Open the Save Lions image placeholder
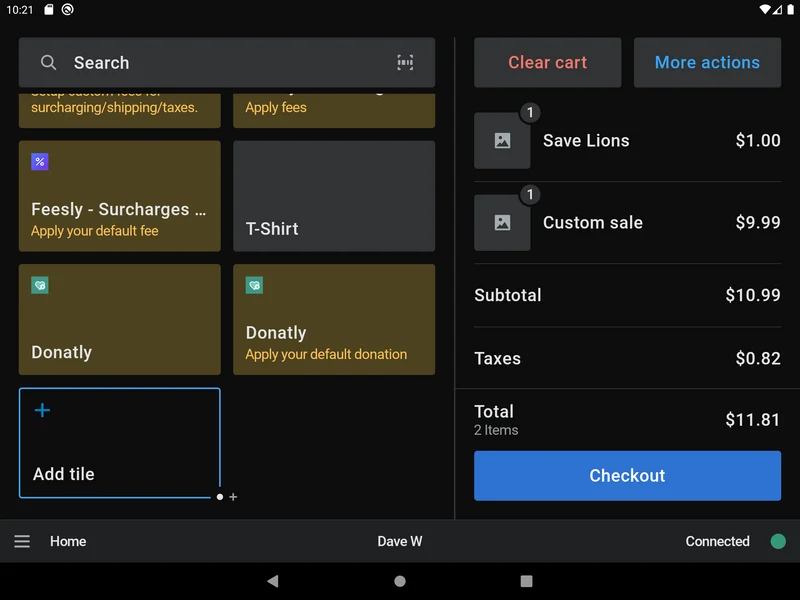 point(502,141)
